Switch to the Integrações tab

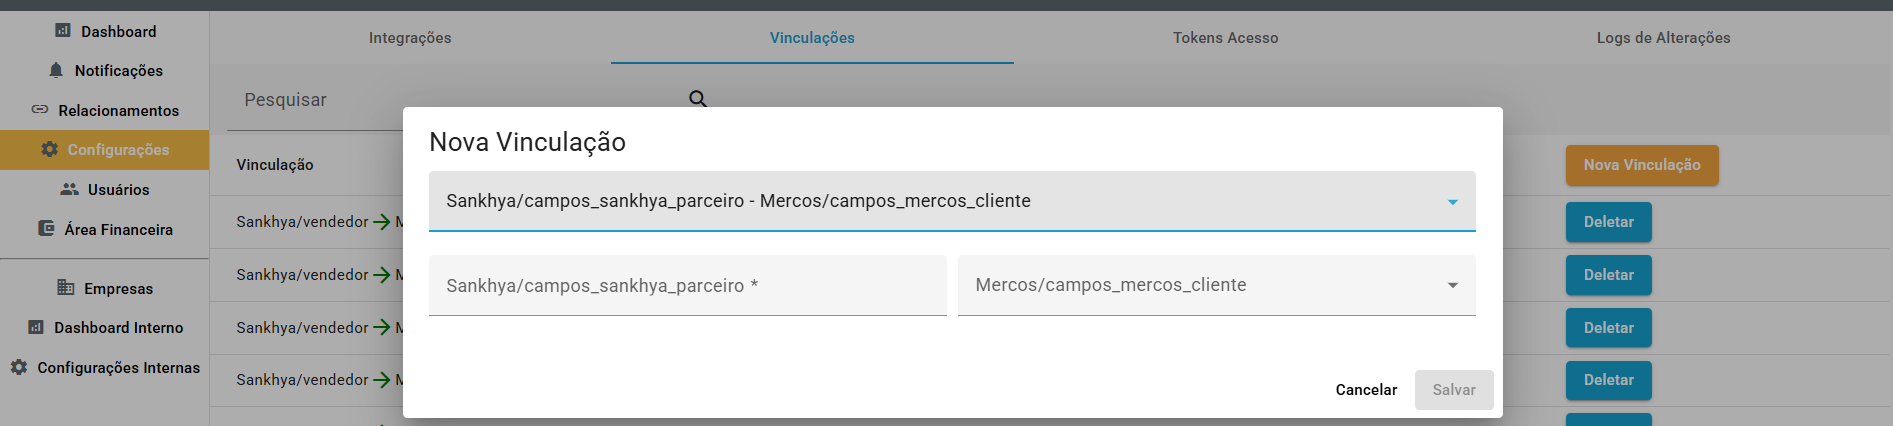coord(410,38)
